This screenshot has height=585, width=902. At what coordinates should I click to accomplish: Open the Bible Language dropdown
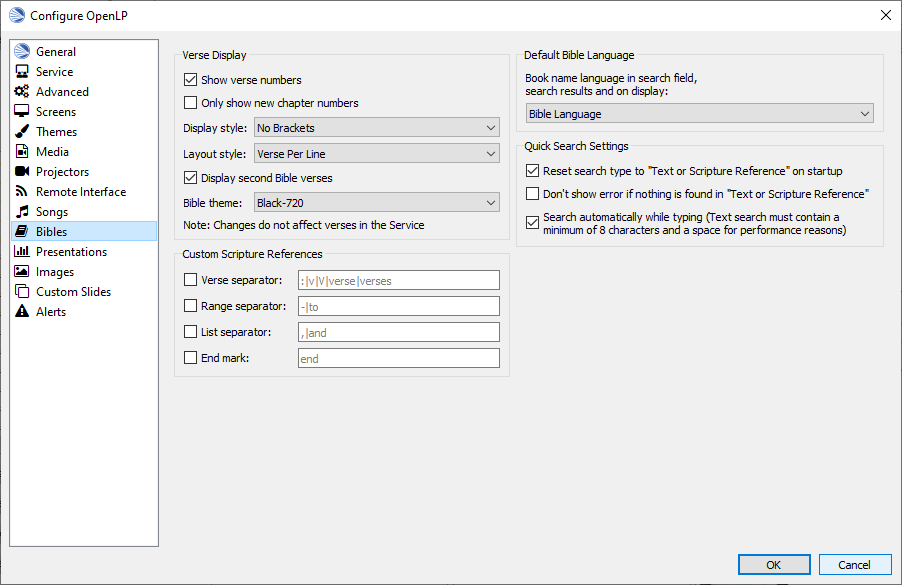pyautogui.click(x=700, y=113)
